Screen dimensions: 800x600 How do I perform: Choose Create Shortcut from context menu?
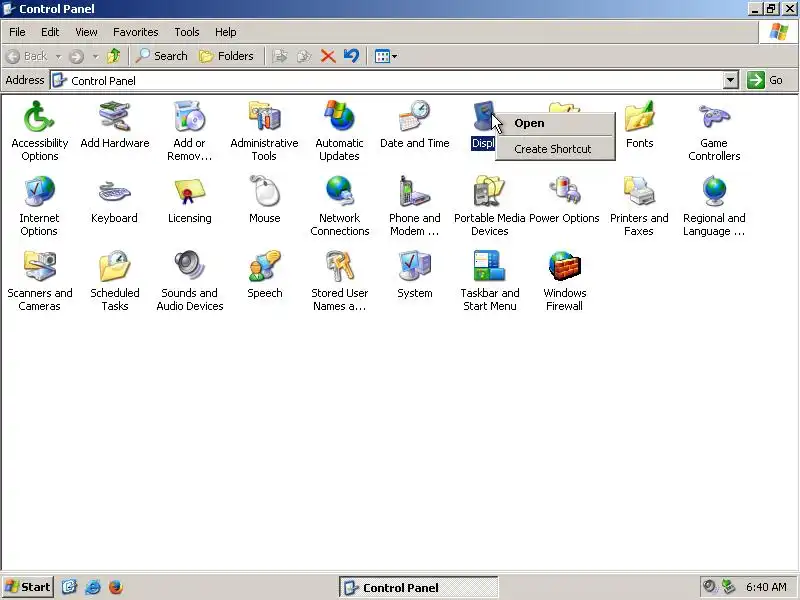click(555, 149)
